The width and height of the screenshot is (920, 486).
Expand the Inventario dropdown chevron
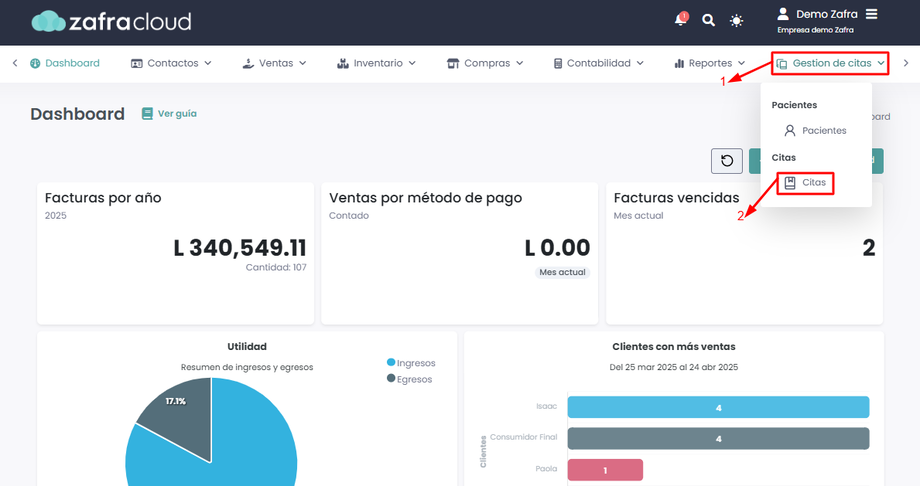click(412, 63)
